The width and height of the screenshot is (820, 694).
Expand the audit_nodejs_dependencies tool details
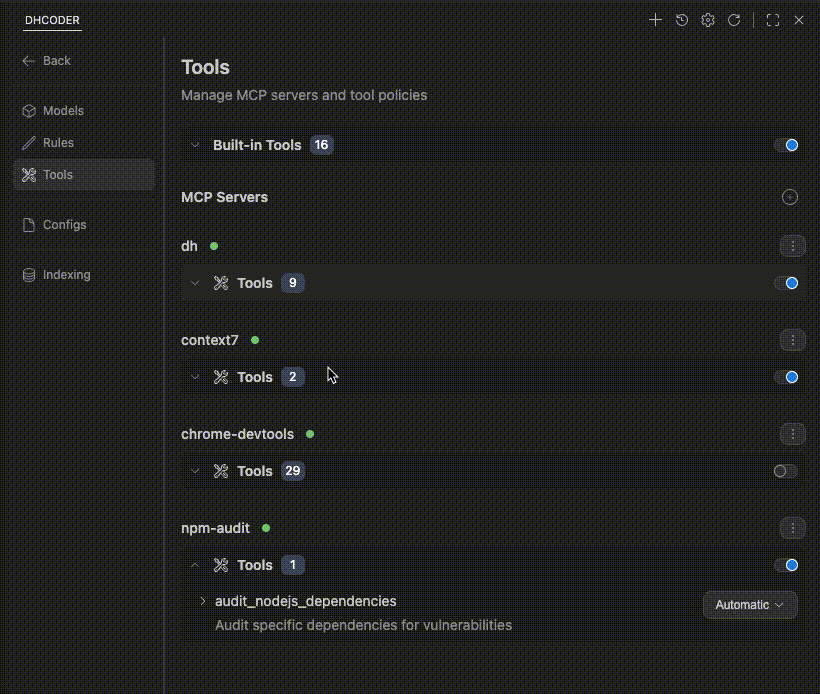click(x=203, y=601)
